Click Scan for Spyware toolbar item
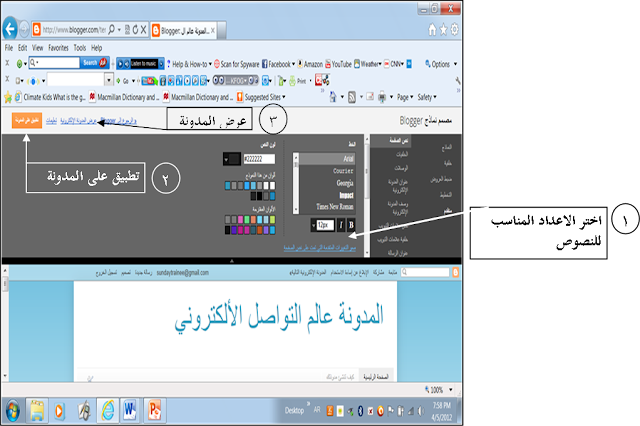The width and height of the screenshot is (640, 426). click(x=237, y=64)
